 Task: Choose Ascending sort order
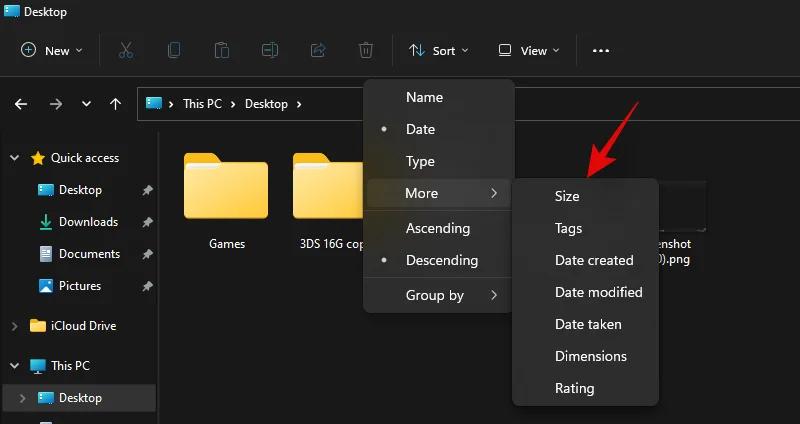[439, 229]
